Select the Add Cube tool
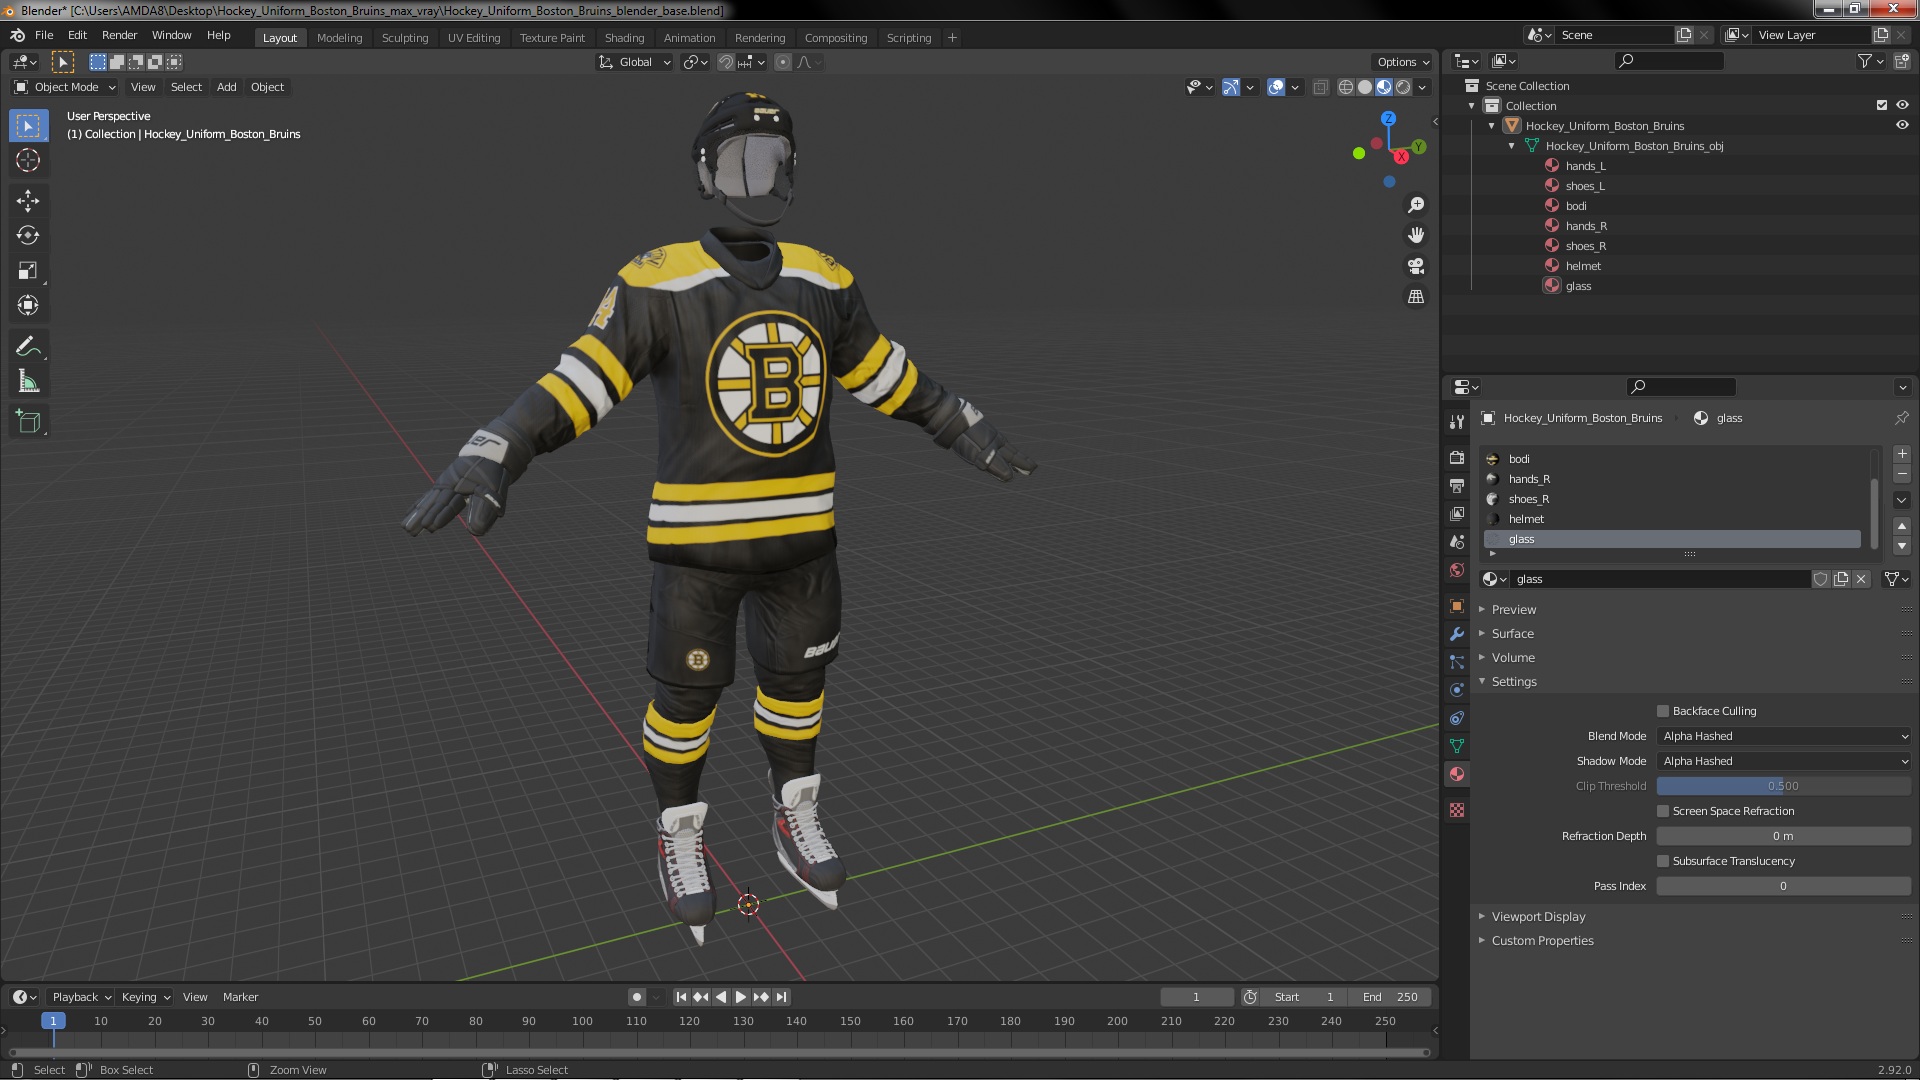This screenshot has height=1080, width=1920. click(x=28, y=422)
